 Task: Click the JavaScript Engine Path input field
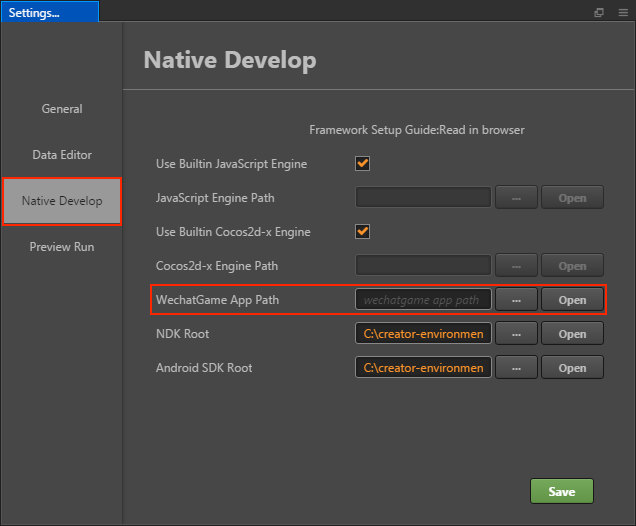coord(423,198)
